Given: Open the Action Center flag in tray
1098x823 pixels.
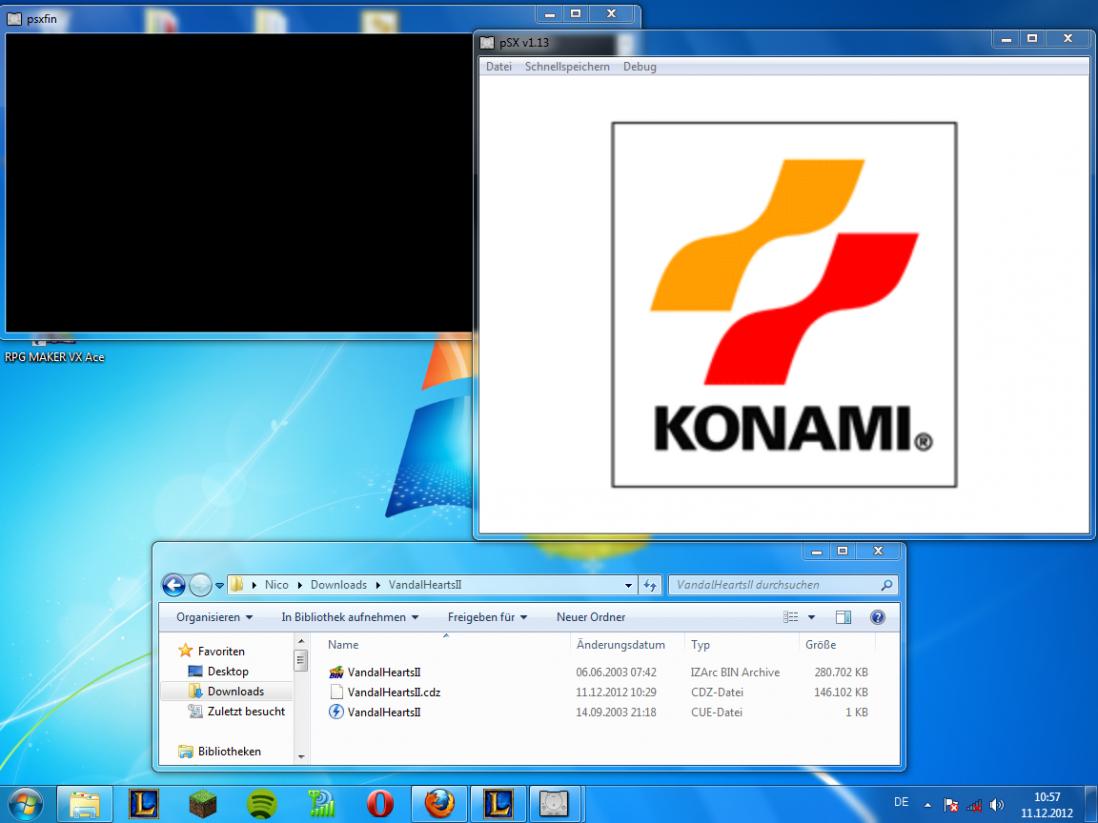Looking at the screenshot, I should pyautogui.click(x=951, y=805).
